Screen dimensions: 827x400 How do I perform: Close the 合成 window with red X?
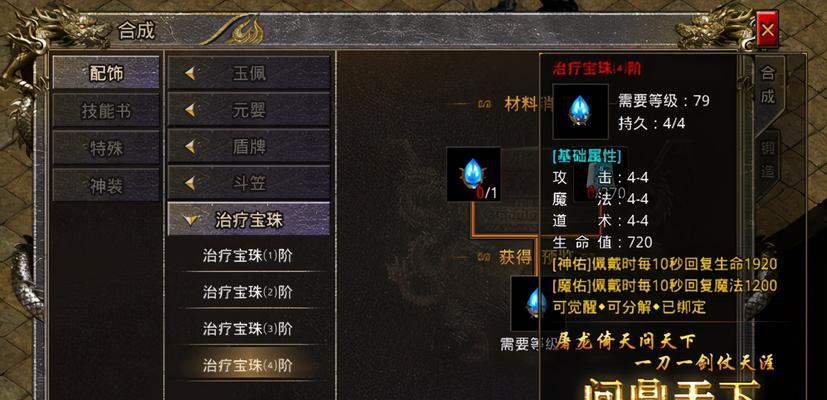click(767, 30)
